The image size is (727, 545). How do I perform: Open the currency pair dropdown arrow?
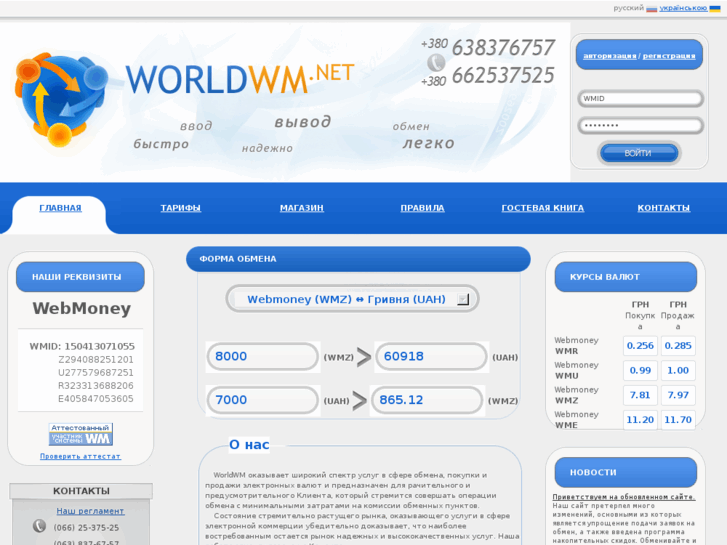point(463,299)
